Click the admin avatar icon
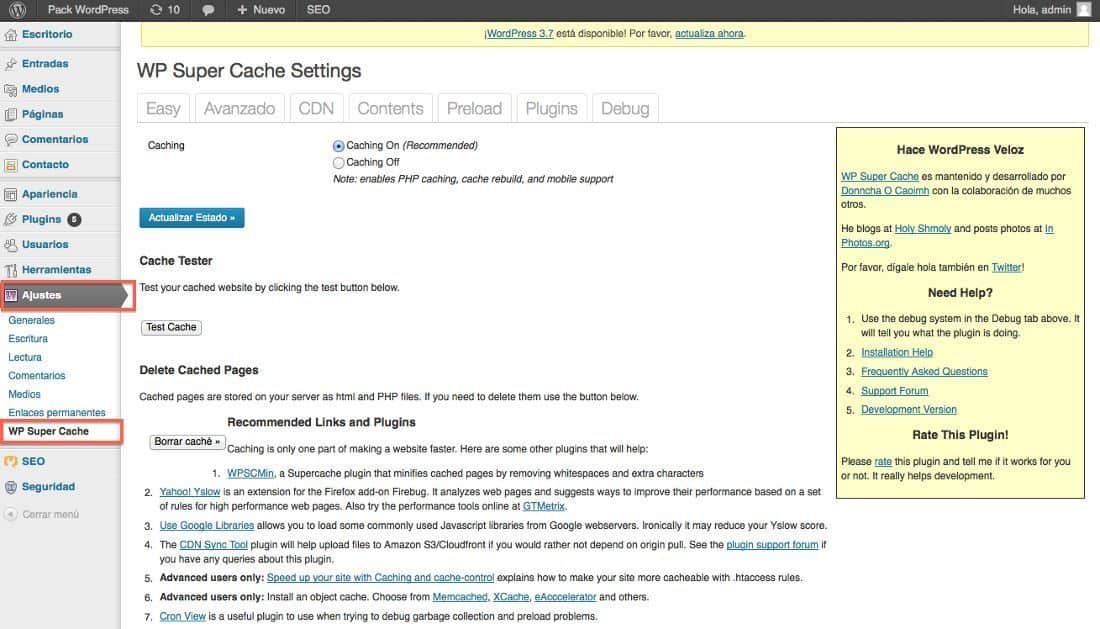1100x629 pixels. (1083, 10)
